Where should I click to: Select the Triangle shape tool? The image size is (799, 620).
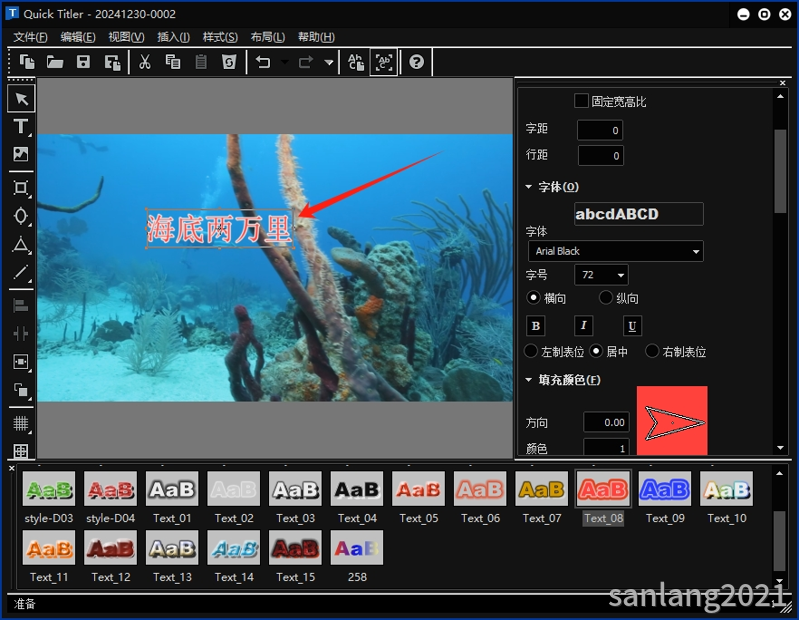pos(21,245)
